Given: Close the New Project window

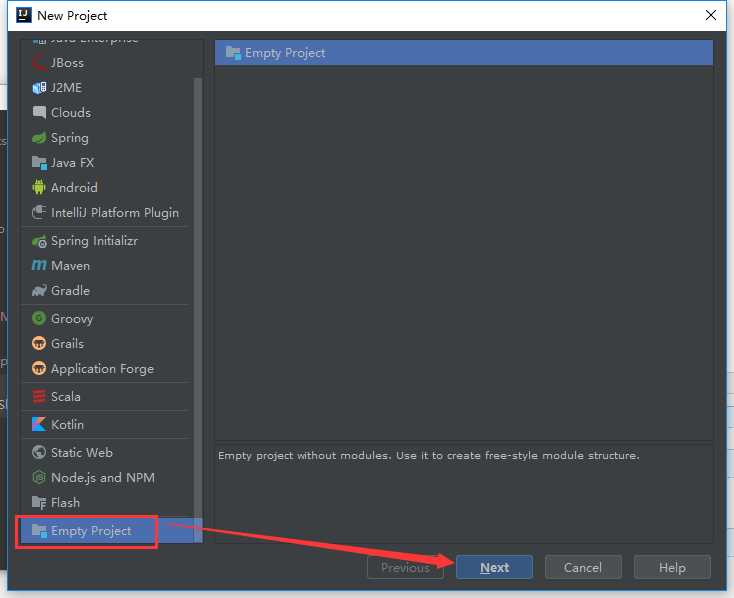Looking at the screenshot, I should (710, 15).
